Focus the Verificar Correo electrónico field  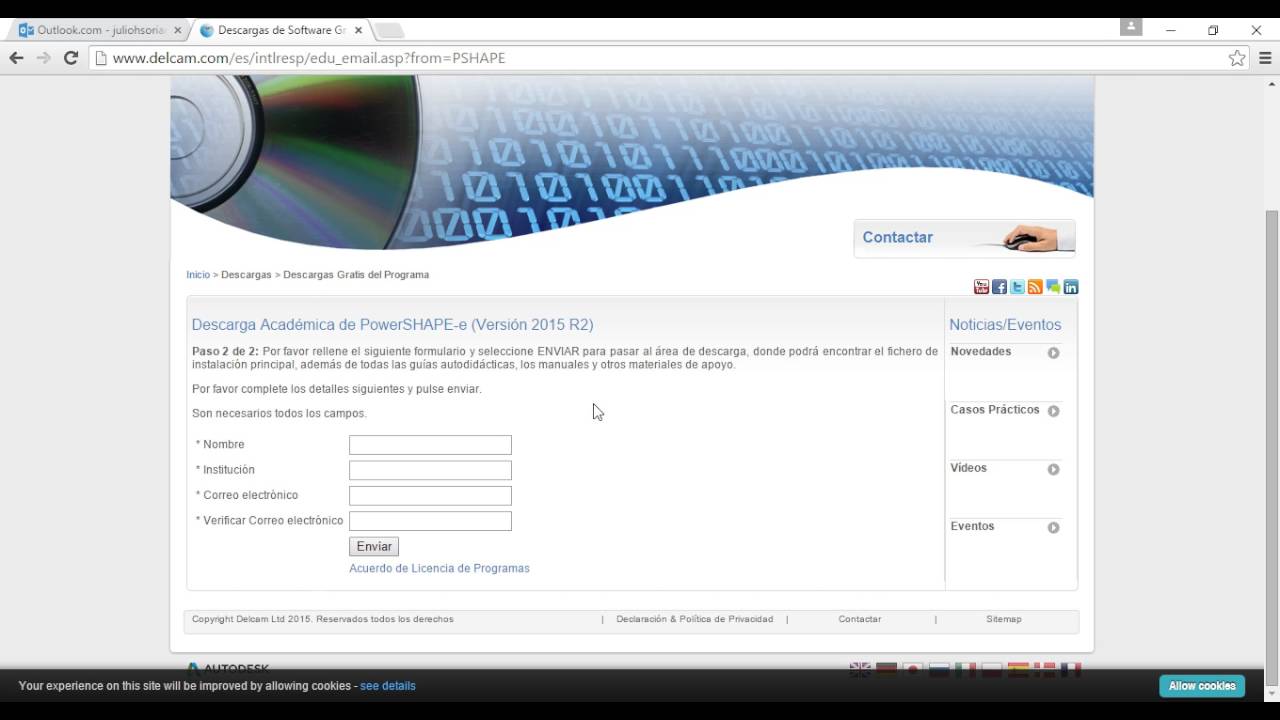[430, 521]
